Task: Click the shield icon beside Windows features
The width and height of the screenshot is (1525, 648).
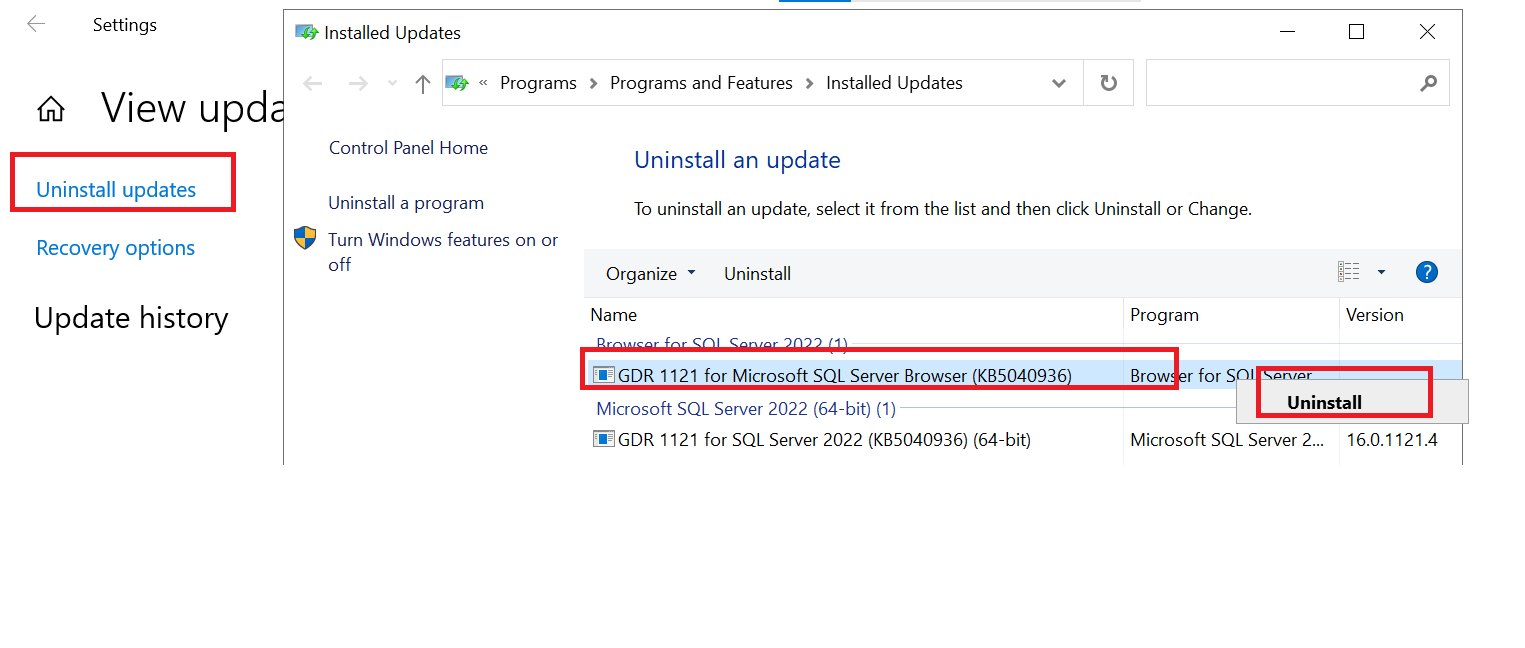Action: [x=305, y=239]
